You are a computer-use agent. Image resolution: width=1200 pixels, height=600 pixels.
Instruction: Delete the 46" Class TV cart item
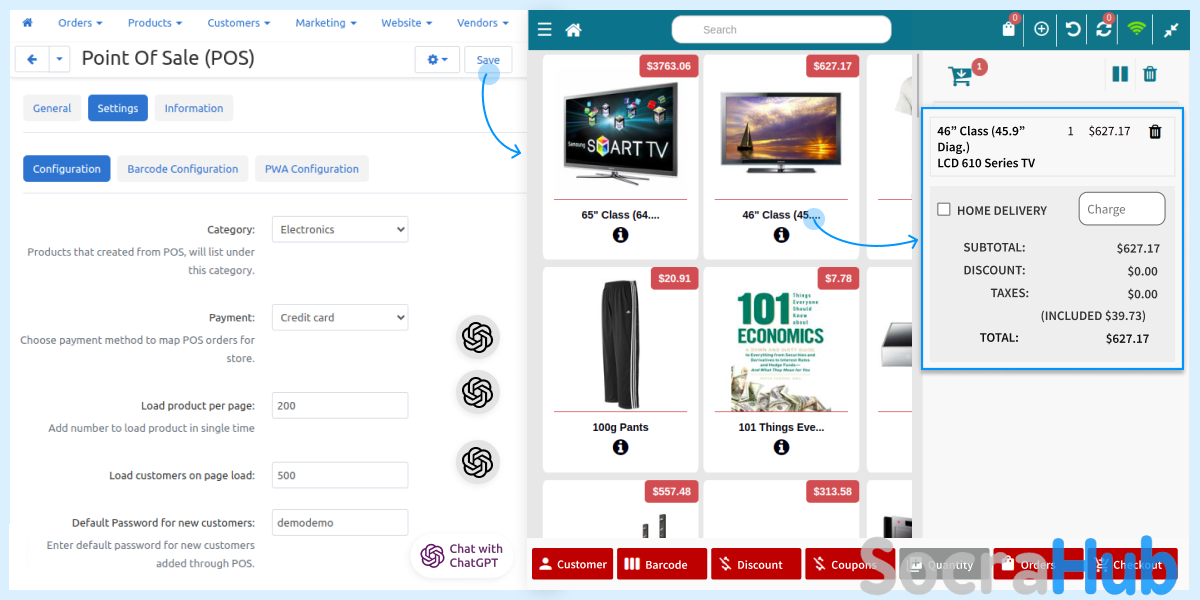pyautogui.click(x=1155, y=131)
